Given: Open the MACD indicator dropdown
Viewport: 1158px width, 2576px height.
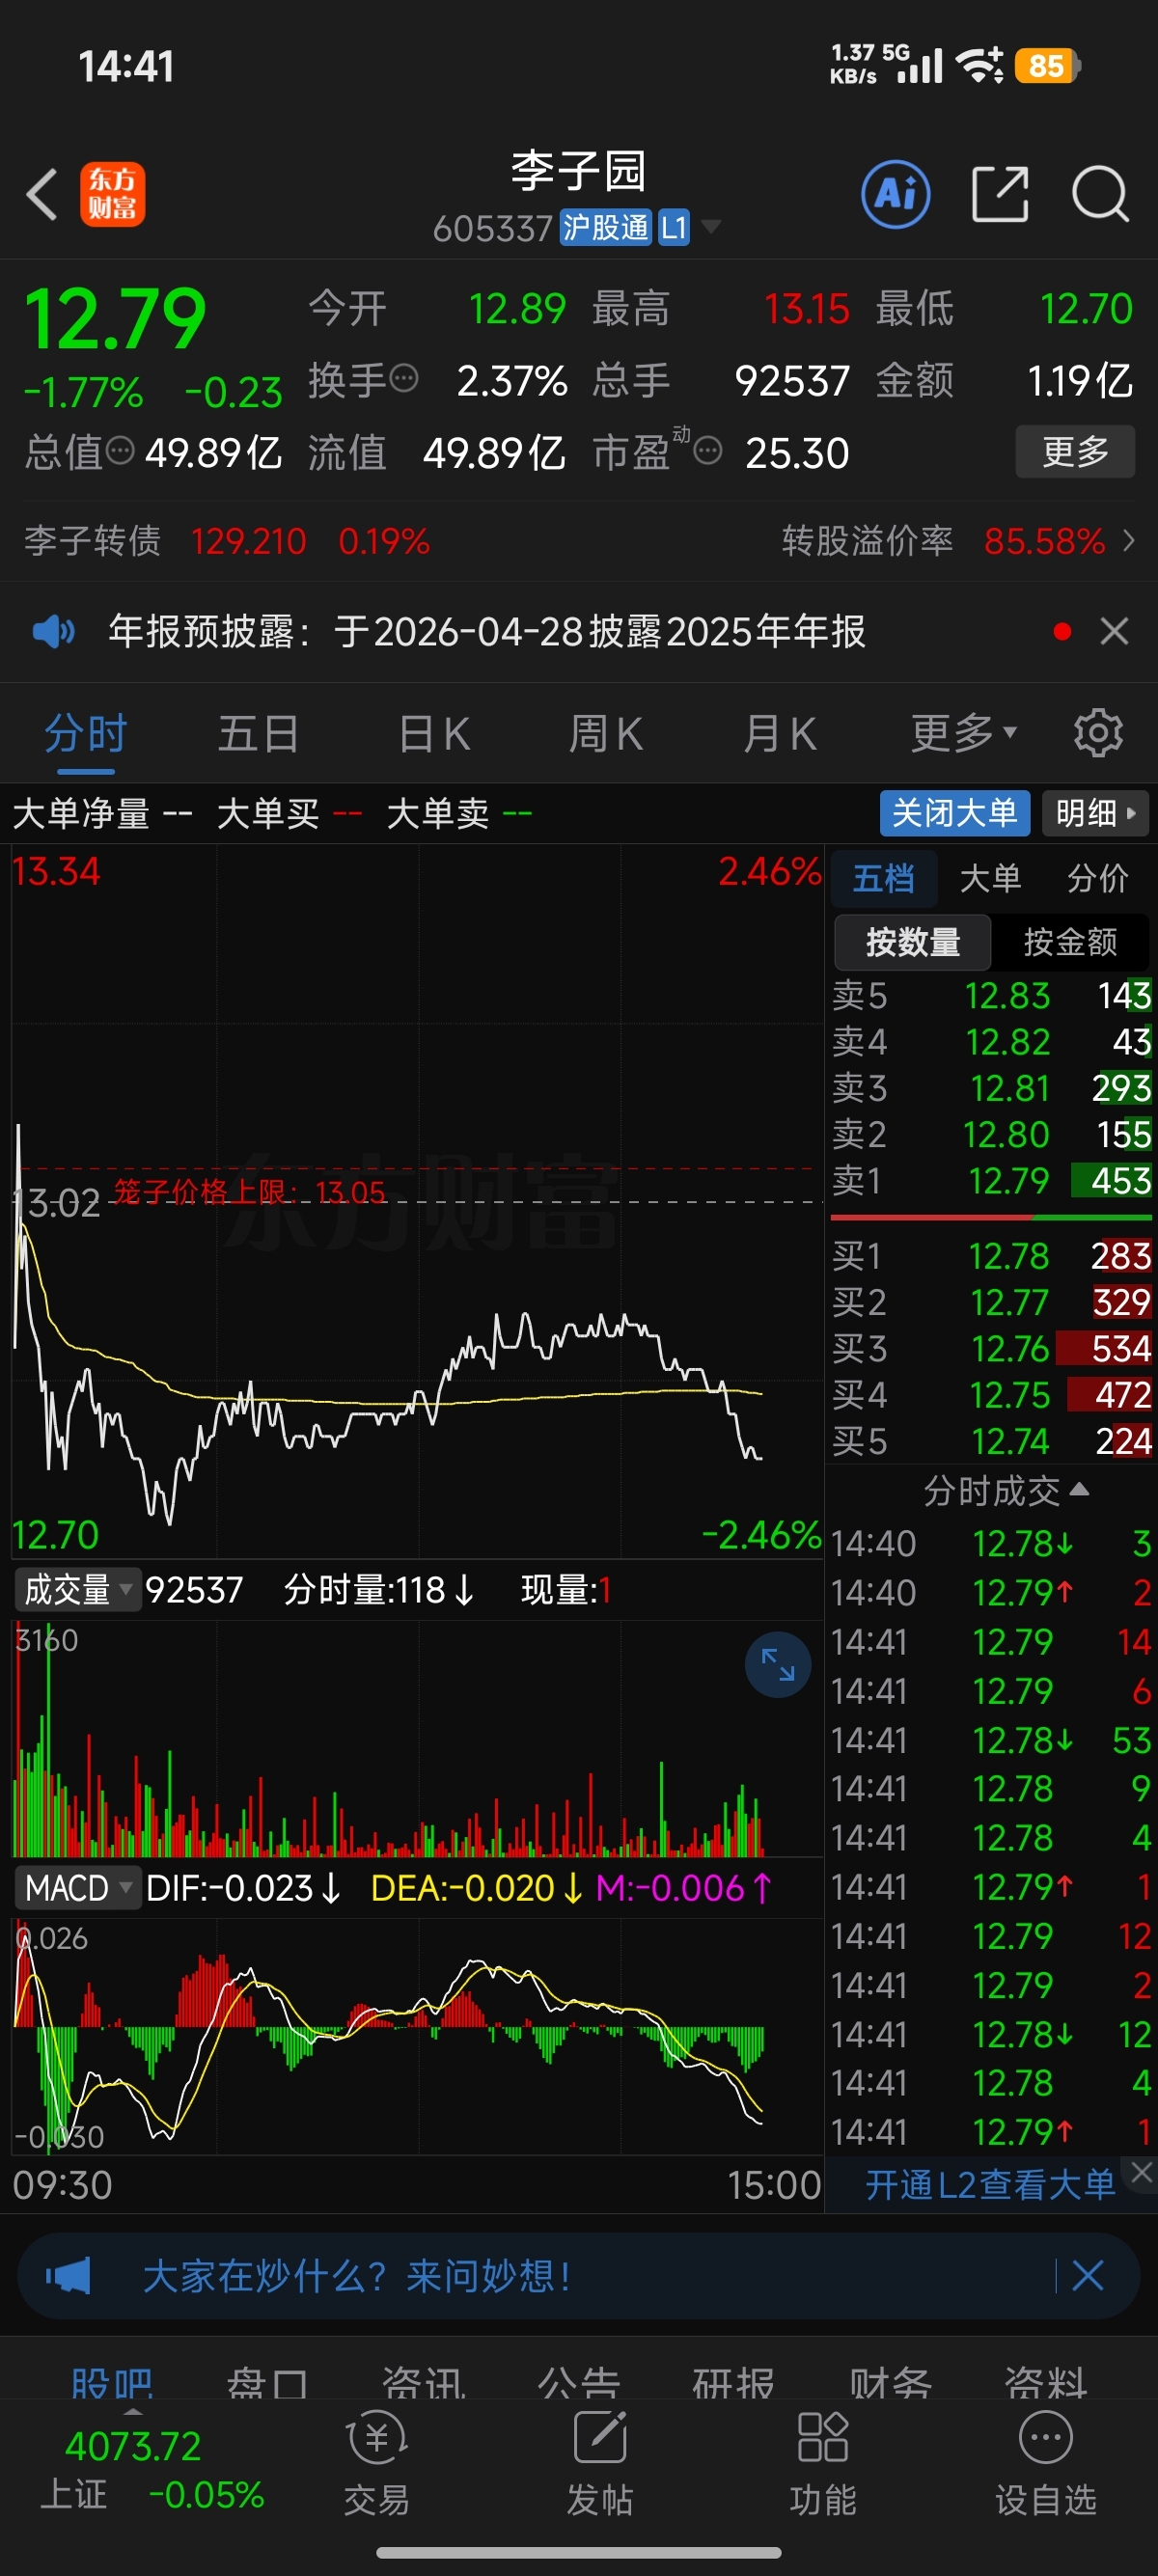Looking at the screenshot, I should point(78,1888).
